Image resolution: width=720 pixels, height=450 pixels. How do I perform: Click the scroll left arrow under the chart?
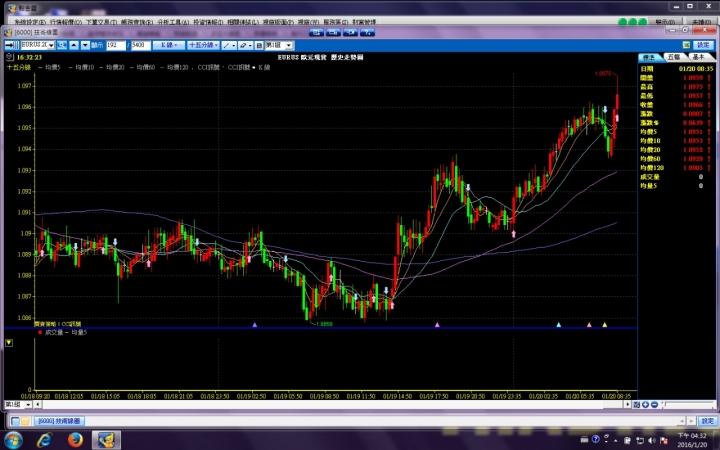pyautogui.click(x=38, y=405)
